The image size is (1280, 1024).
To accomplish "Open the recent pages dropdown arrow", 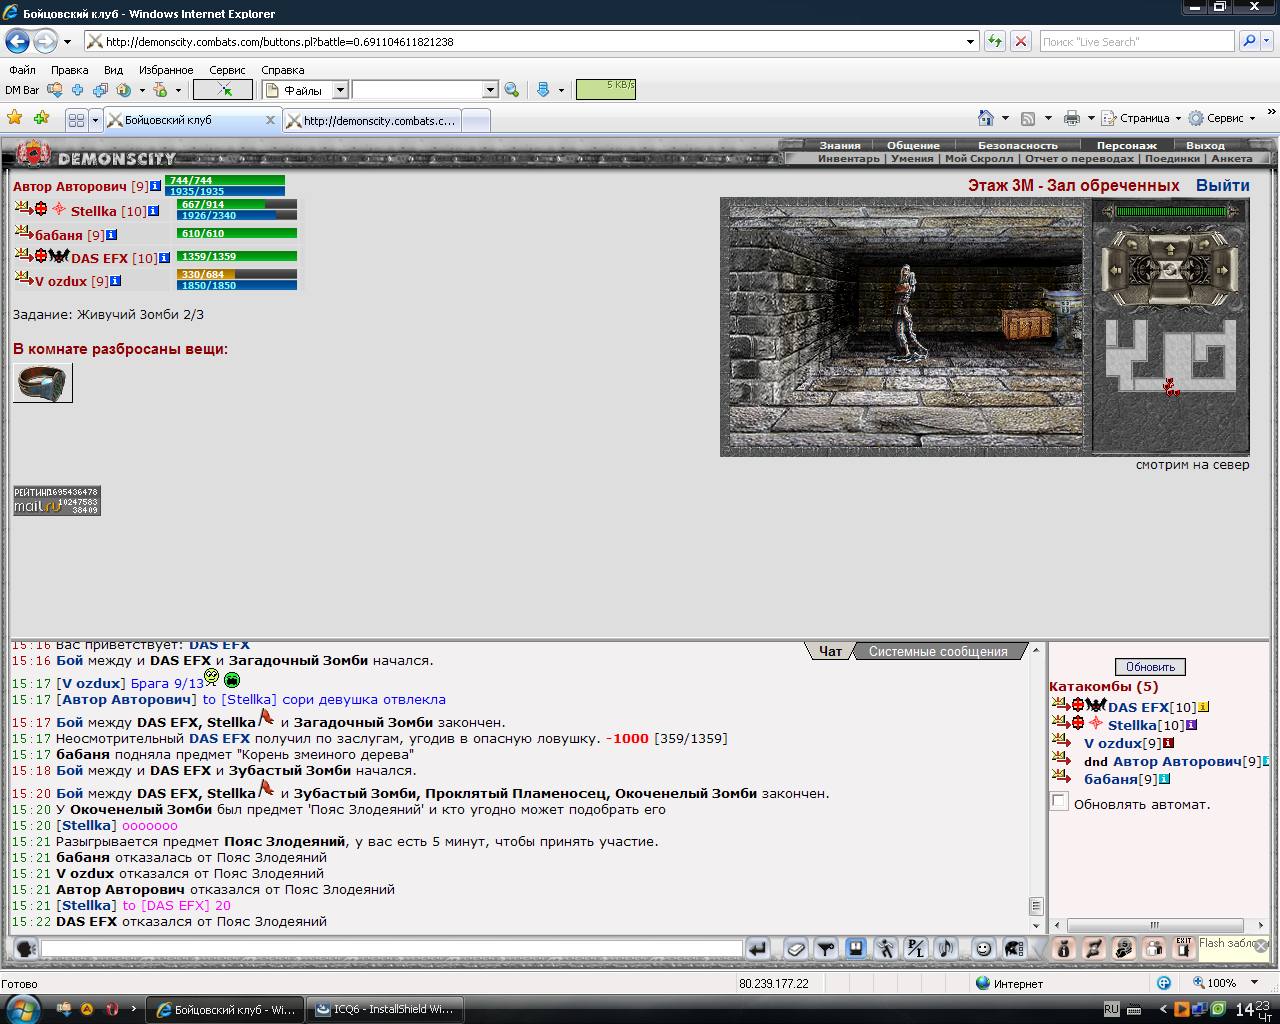I will click(x=67, y=42).
